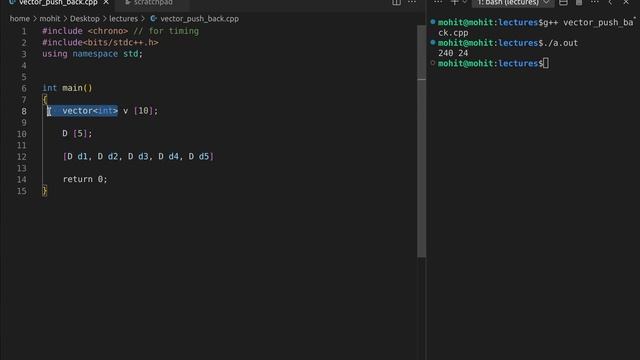This screenshot has width=640, height=360.
Task: Click '#include<bits/stdc++.h>' on line 2
Action: [100, 42]
